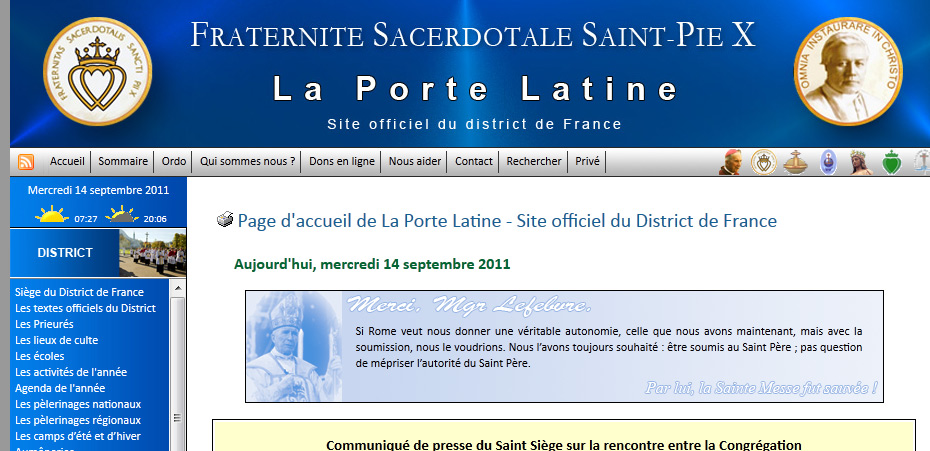
Task: Click the blue oval emblem icon
Action: point(827,162)
